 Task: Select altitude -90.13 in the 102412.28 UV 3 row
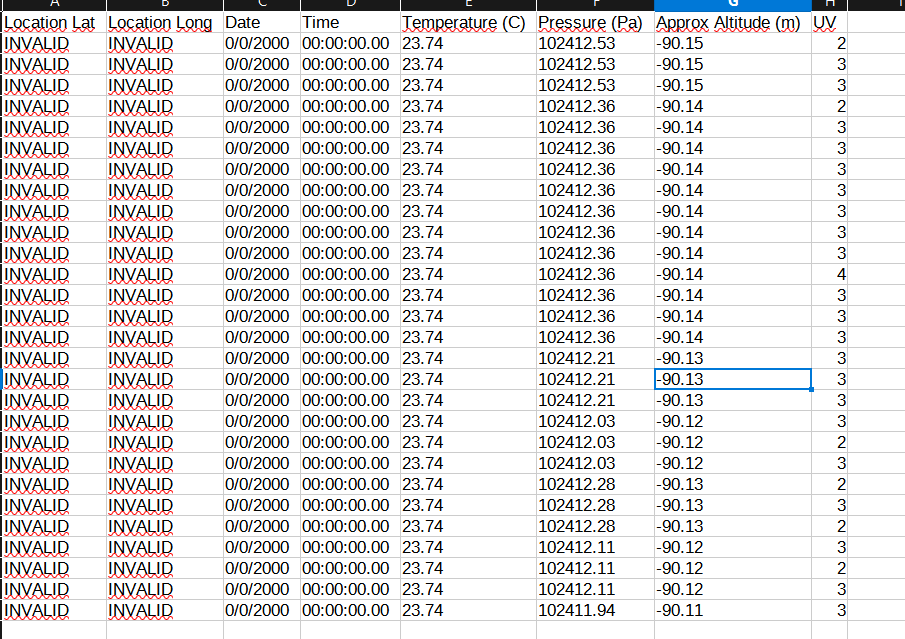click(733, 505)
